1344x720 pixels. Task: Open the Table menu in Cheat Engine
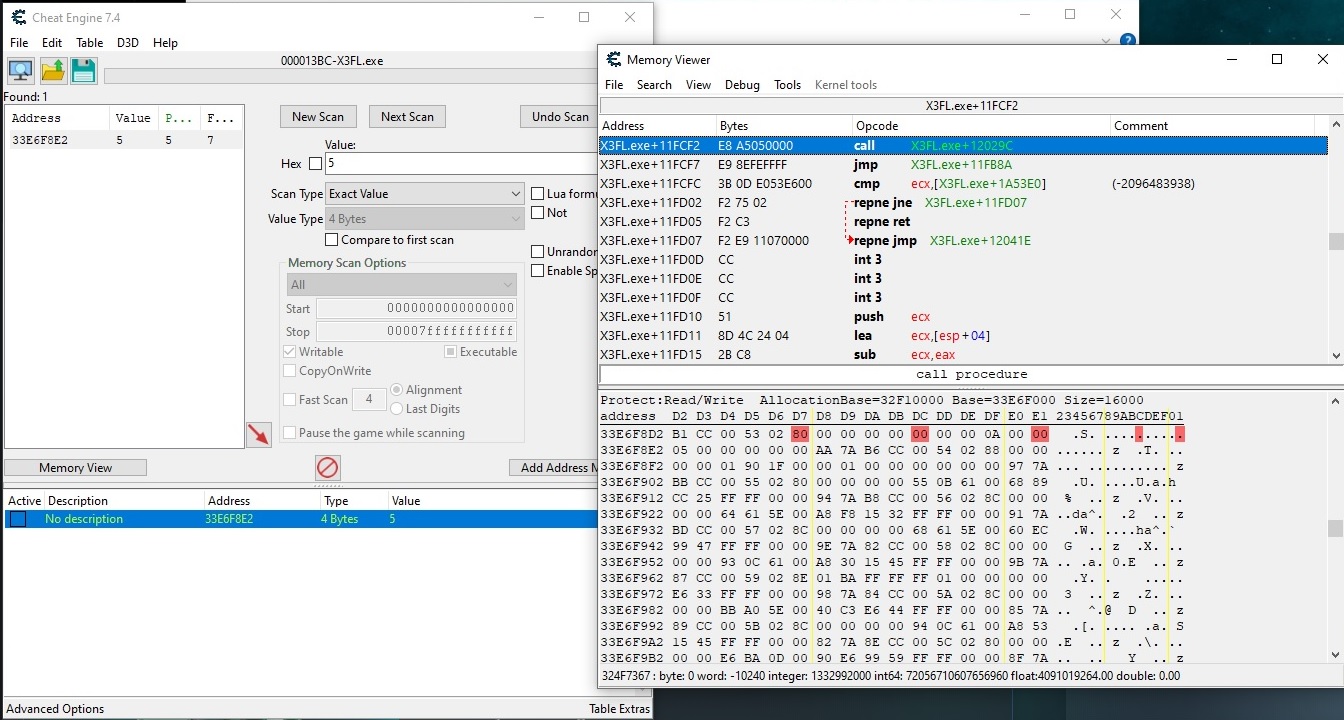(x=89, y=43)
